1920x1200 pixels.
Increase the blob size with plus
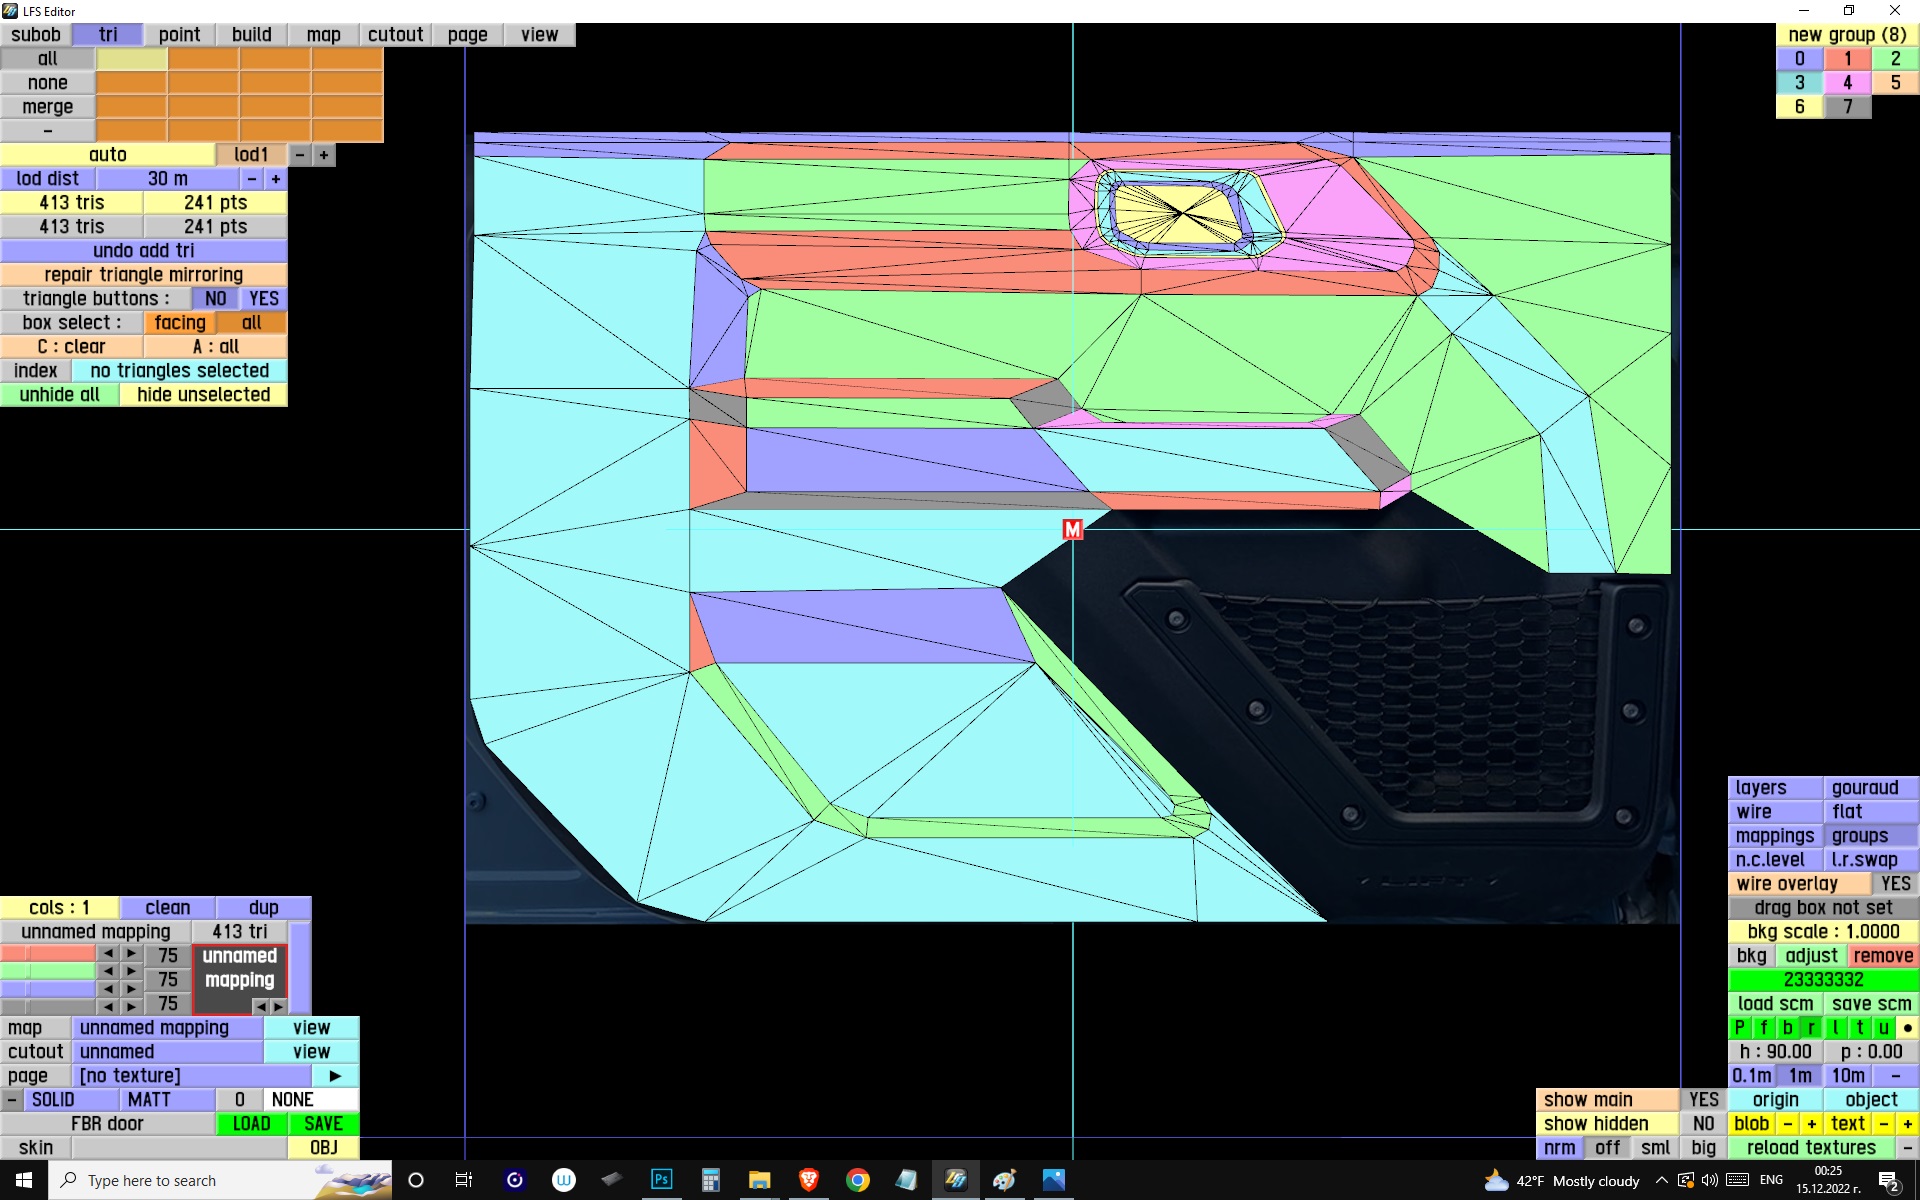[x=1811, y=1124]
